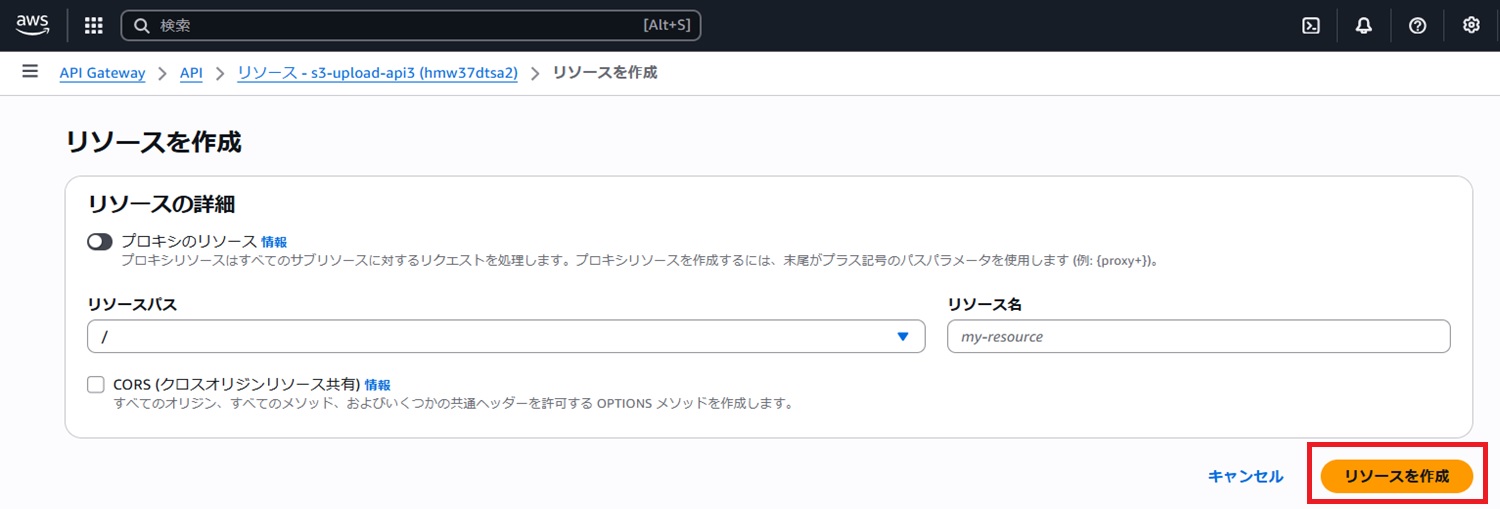Expand the リソースパス dropdown
The image size is (1500, 509).
coord(506,337)
